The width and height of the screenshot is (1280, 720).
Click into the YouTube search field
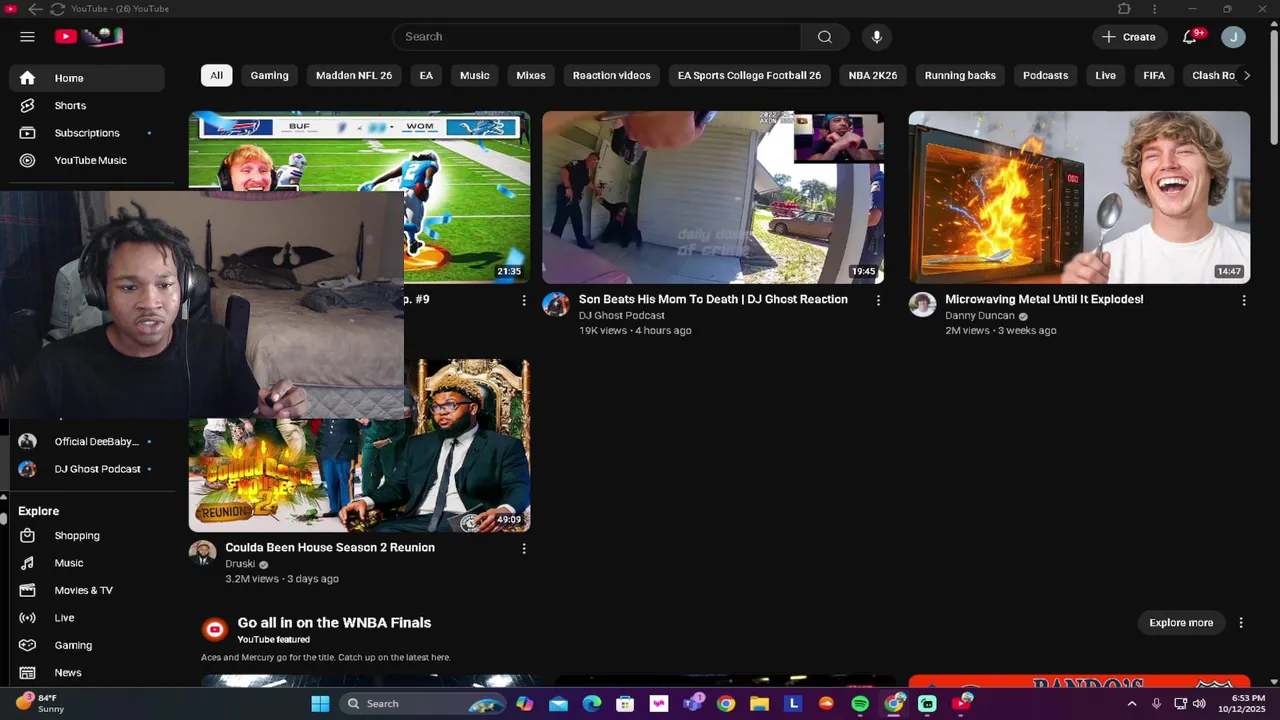click(x=597, y=37)
